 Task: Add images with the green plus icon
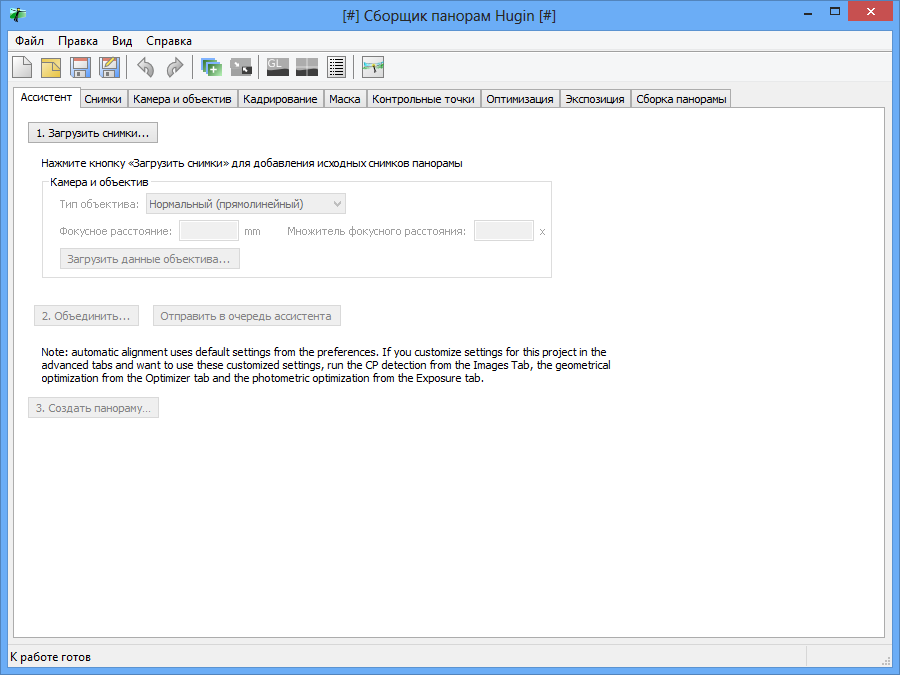coord(211,67)
